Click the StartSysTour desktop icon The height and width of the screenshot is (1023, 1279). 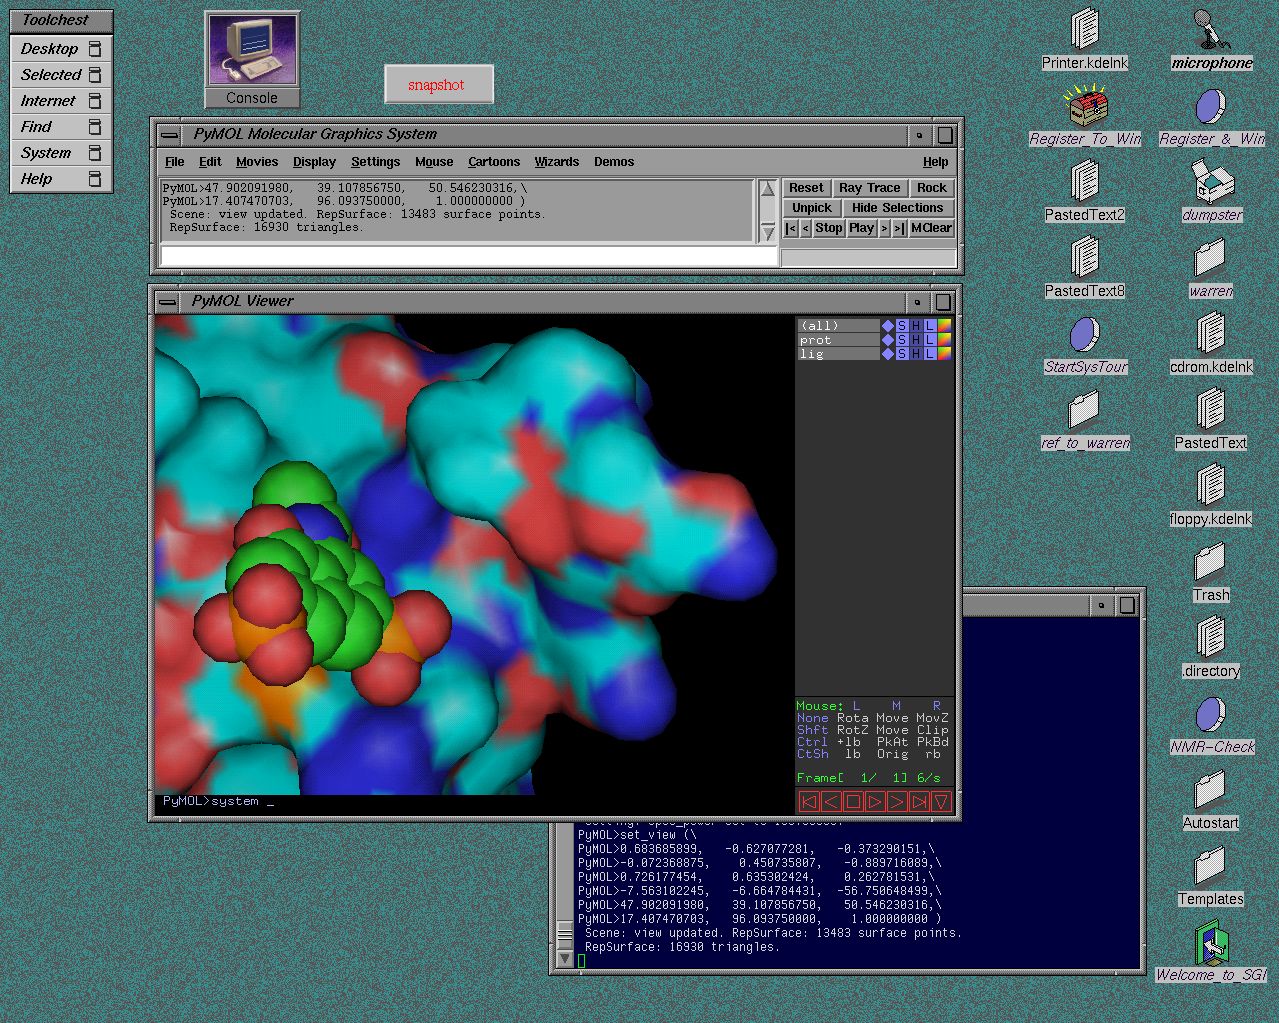pos(1085,344)
